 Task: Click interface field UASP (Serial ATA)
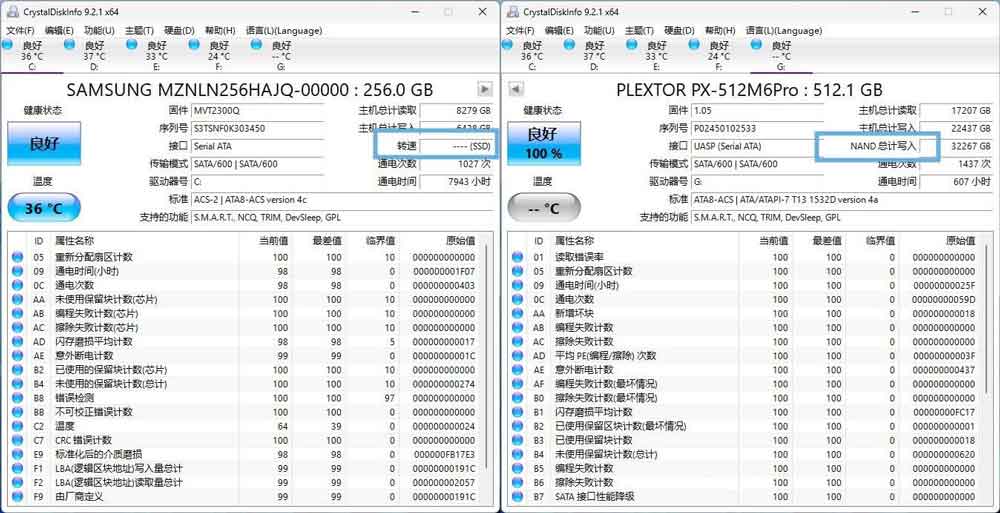pyautogui.click(x=757, y=146)
